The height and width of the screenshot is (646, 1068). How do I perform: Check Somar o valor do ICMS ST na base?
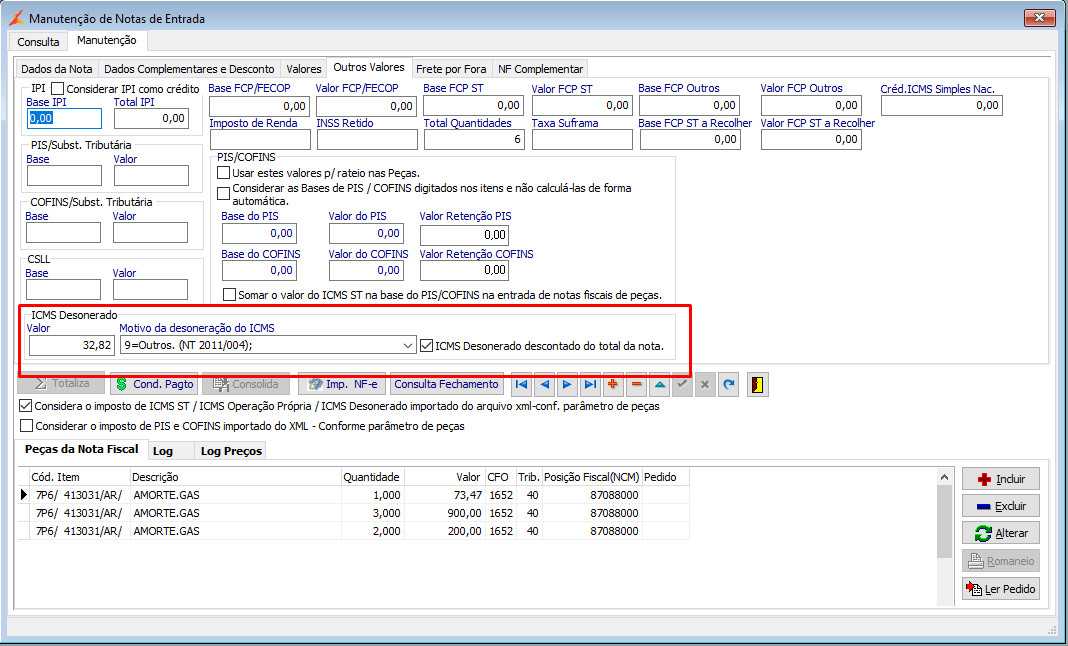[x=230, y=295]
